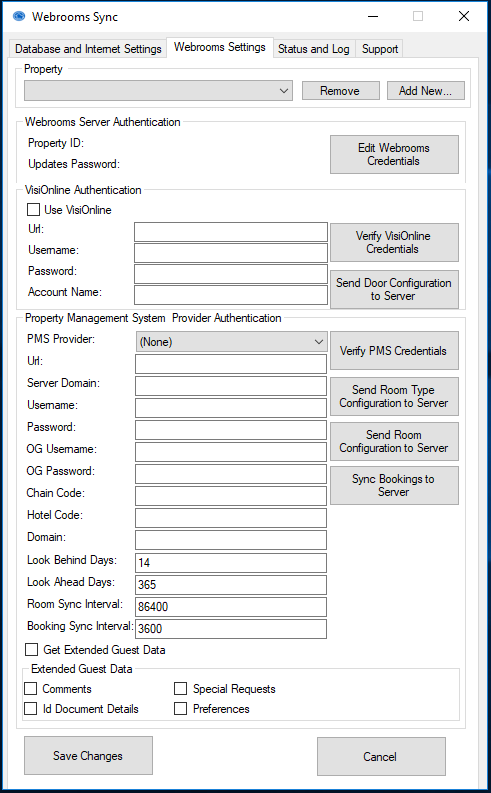The width and height of the screenshot is (491, 793).
Task: Minimize the Webrooms Sync window
Action: pyautogui.click(x=373, y=16)
